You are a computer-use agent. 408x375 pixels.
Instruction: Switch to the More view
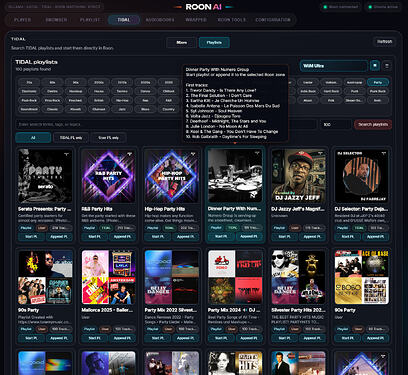181,42
